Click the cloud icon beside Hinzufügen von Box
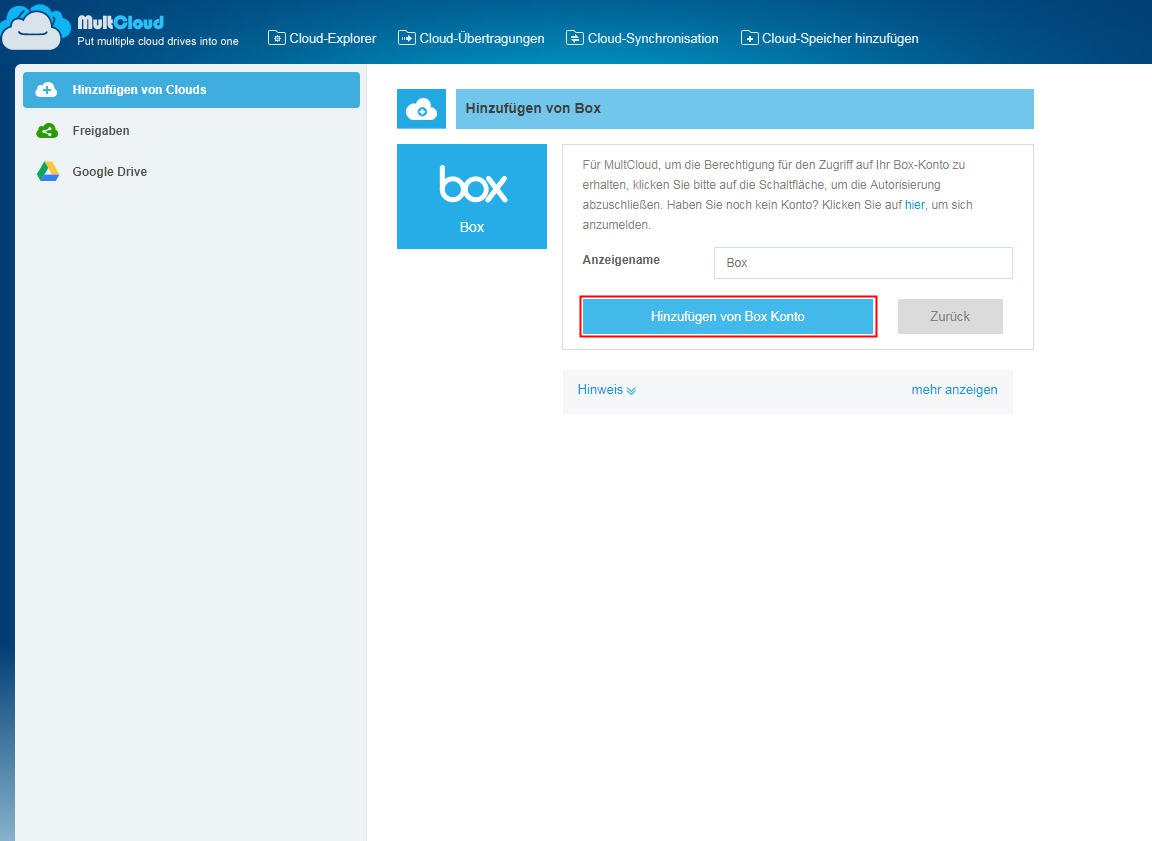The image size is (1152, 841). 421,109
